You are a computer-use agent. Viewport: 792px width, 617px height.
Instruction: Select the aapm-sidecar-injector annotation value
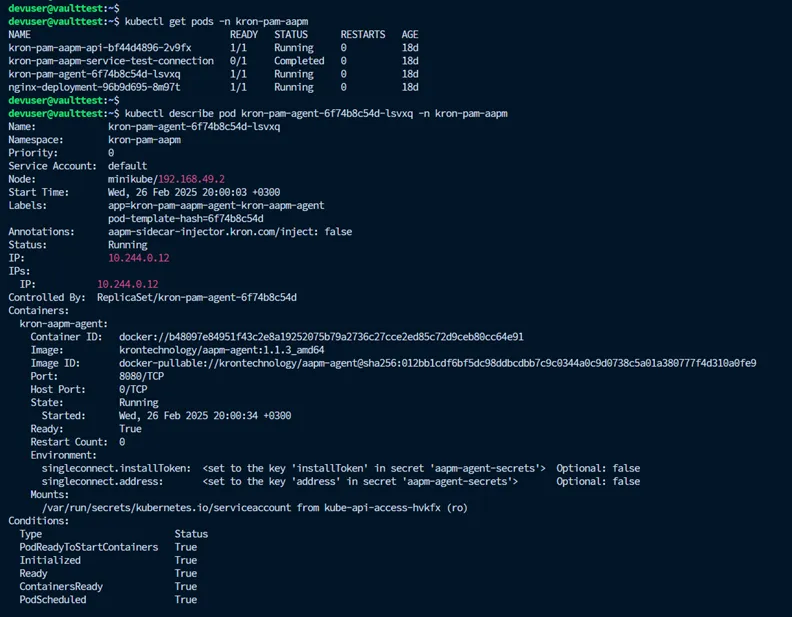(x=230, y=232)
